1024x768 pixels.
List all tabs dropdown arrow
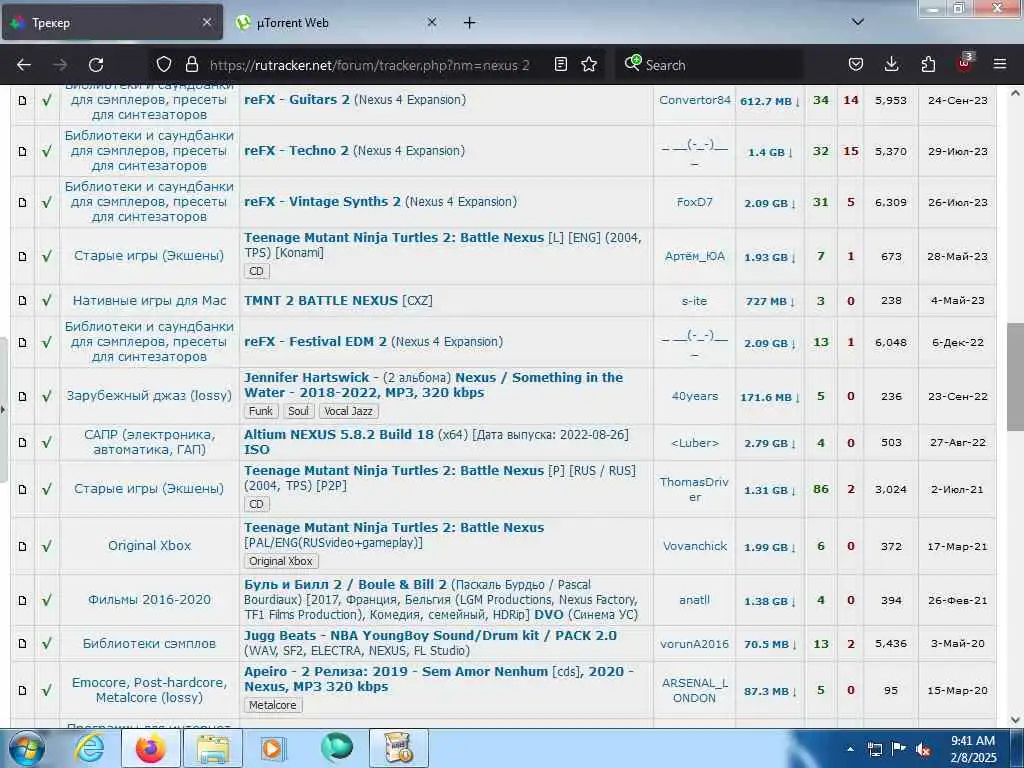pyautogui.click(x=858, y=22)
